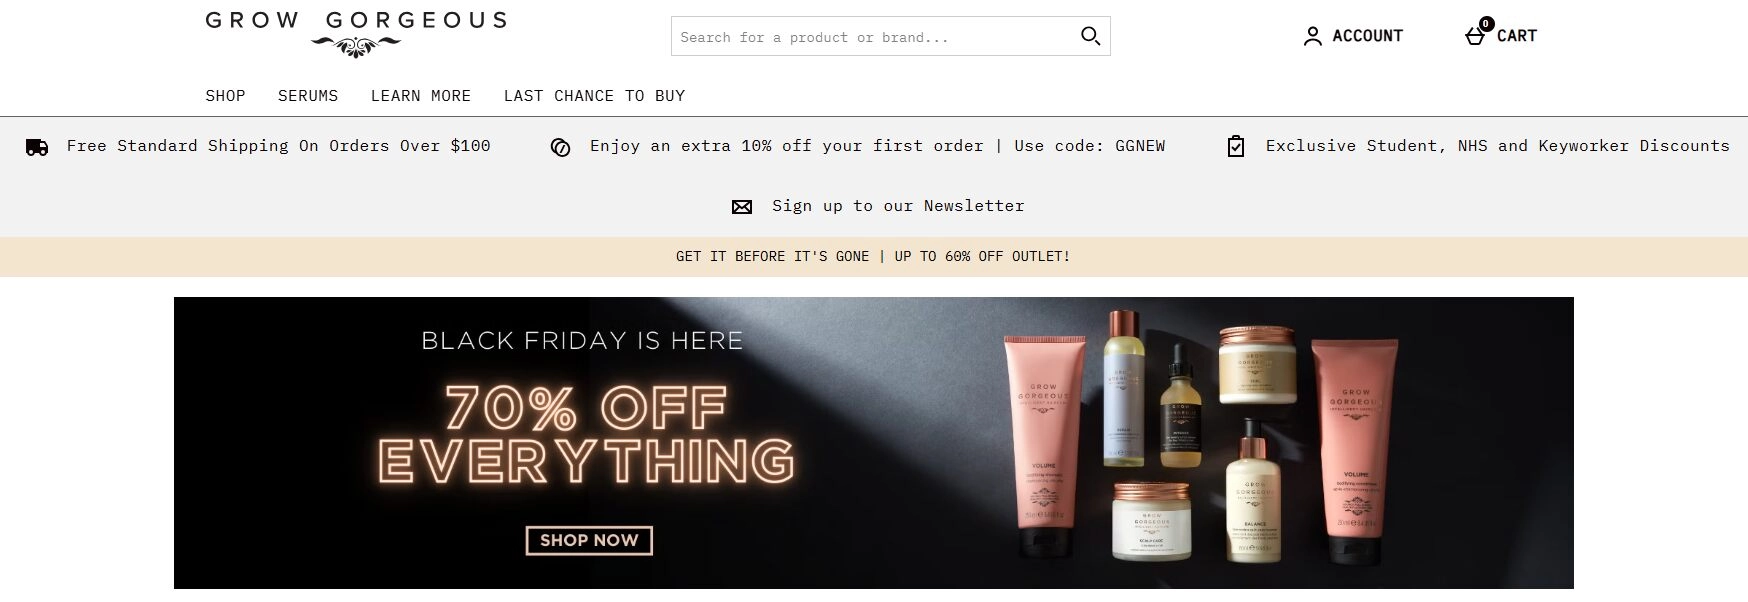Click the newsletter envelope icon
This screenshot has height=602, width=1748.
742,207
